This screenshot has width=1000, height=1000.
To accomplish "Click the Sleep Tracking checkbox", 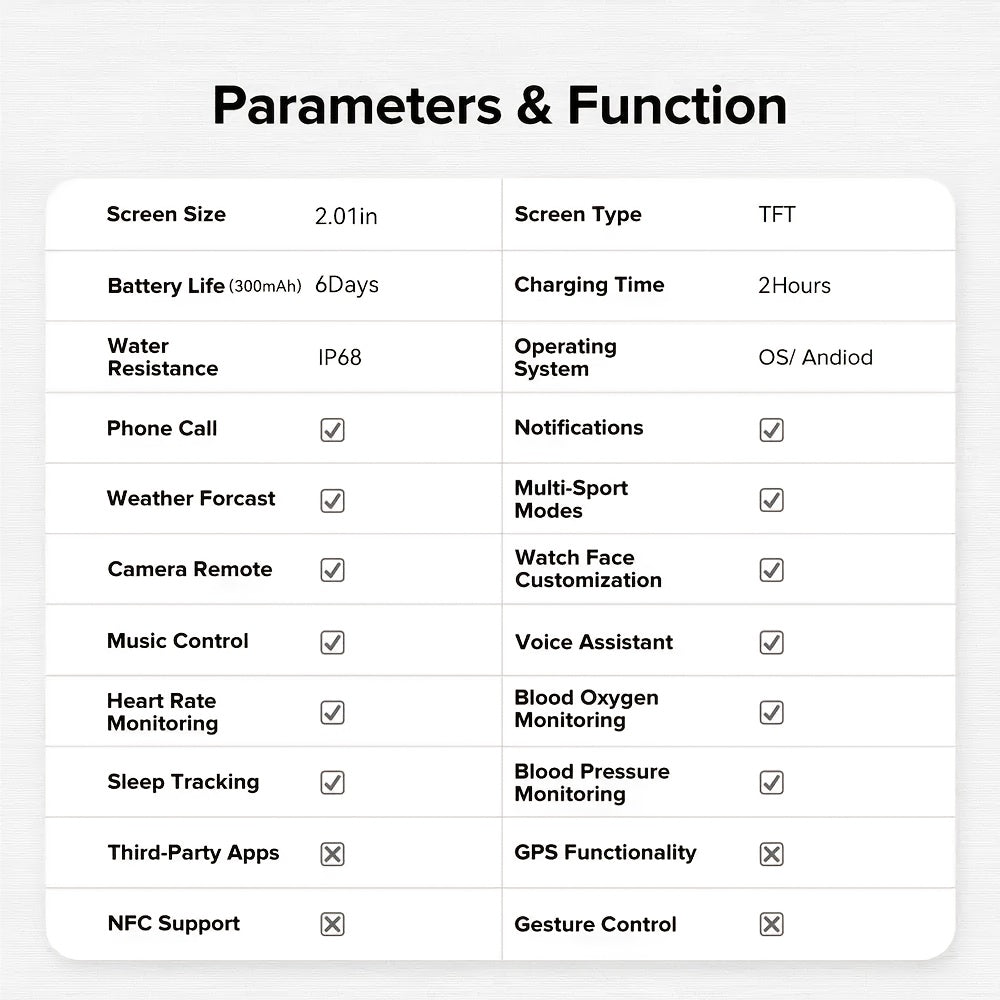I will click(332, 782).
